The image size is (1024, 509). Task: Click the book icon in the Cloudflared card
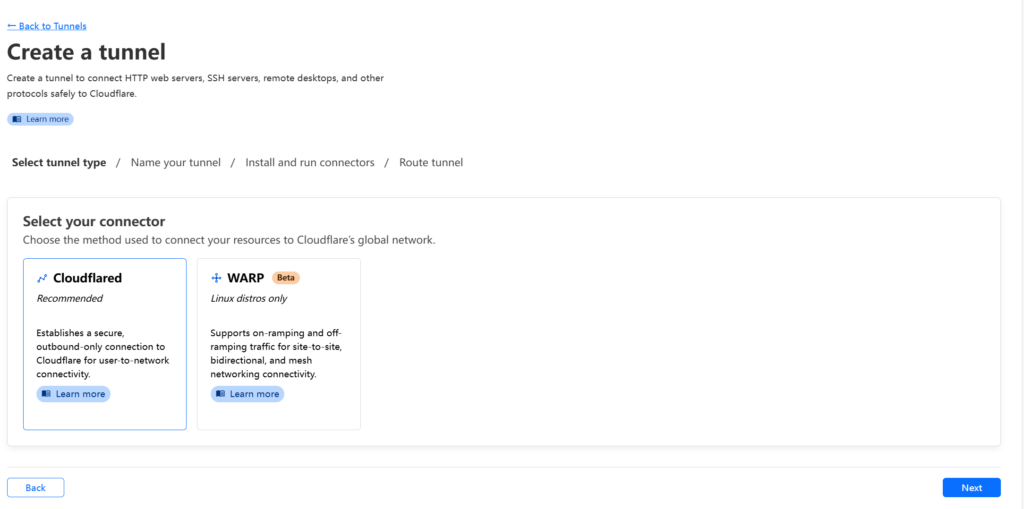46,394
